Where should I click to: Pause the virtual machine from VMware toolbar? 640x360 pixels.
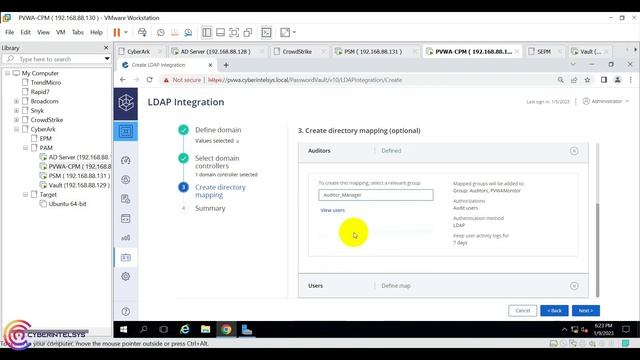[x=117, y=32]
